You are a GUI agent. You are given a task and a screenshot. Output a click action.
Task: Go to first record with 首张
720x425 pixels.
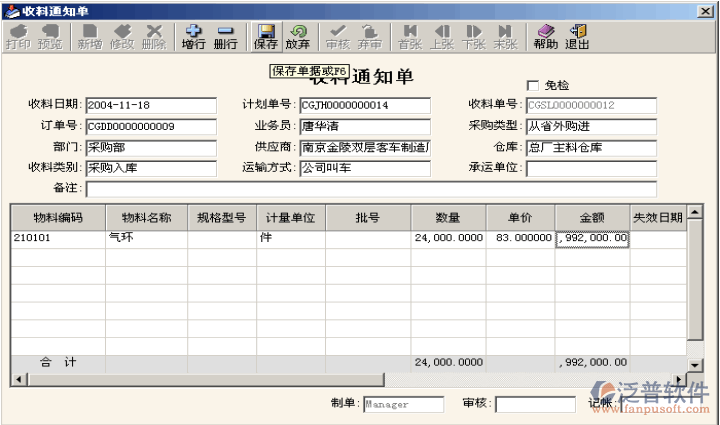[410, 37]
